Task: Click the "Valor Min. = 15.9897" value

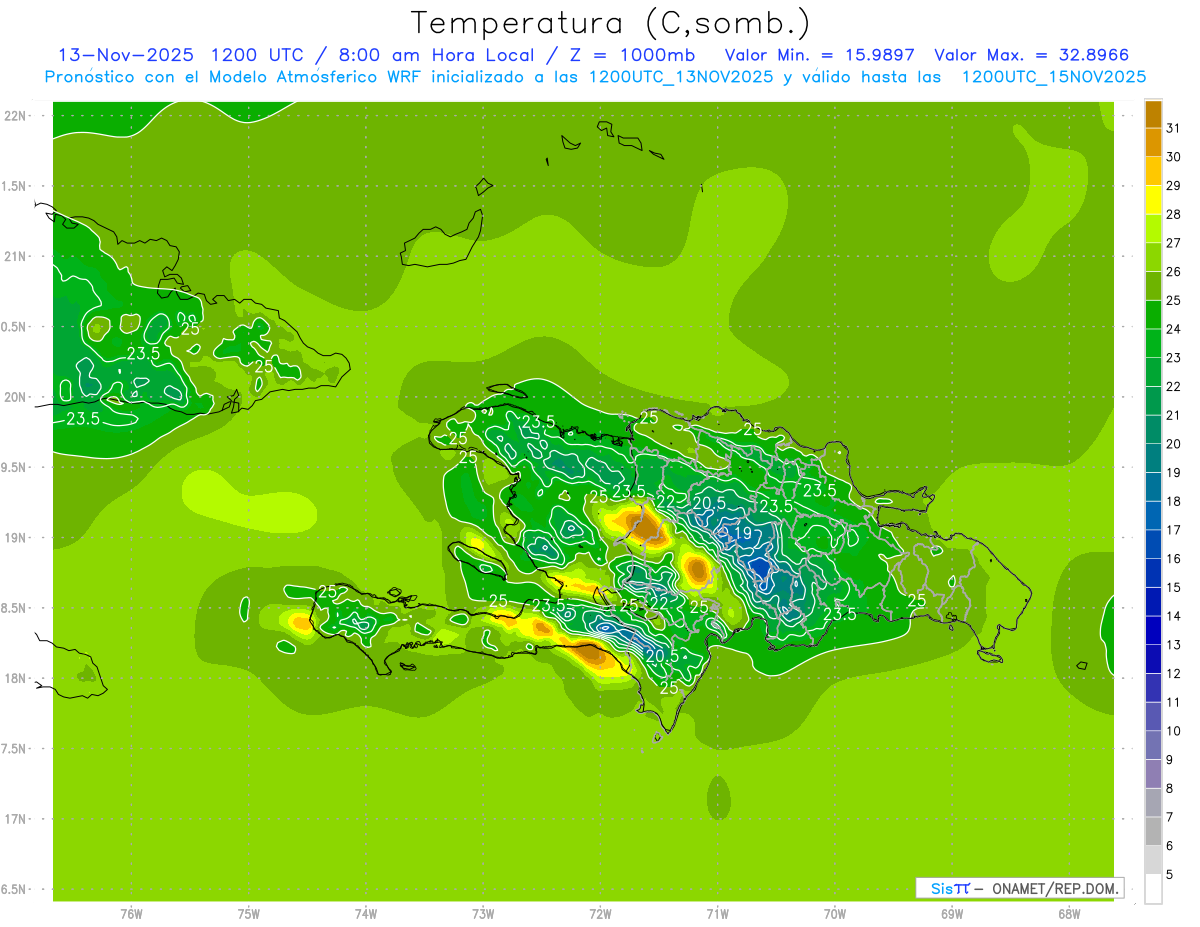Action: [x=819, y=55]
